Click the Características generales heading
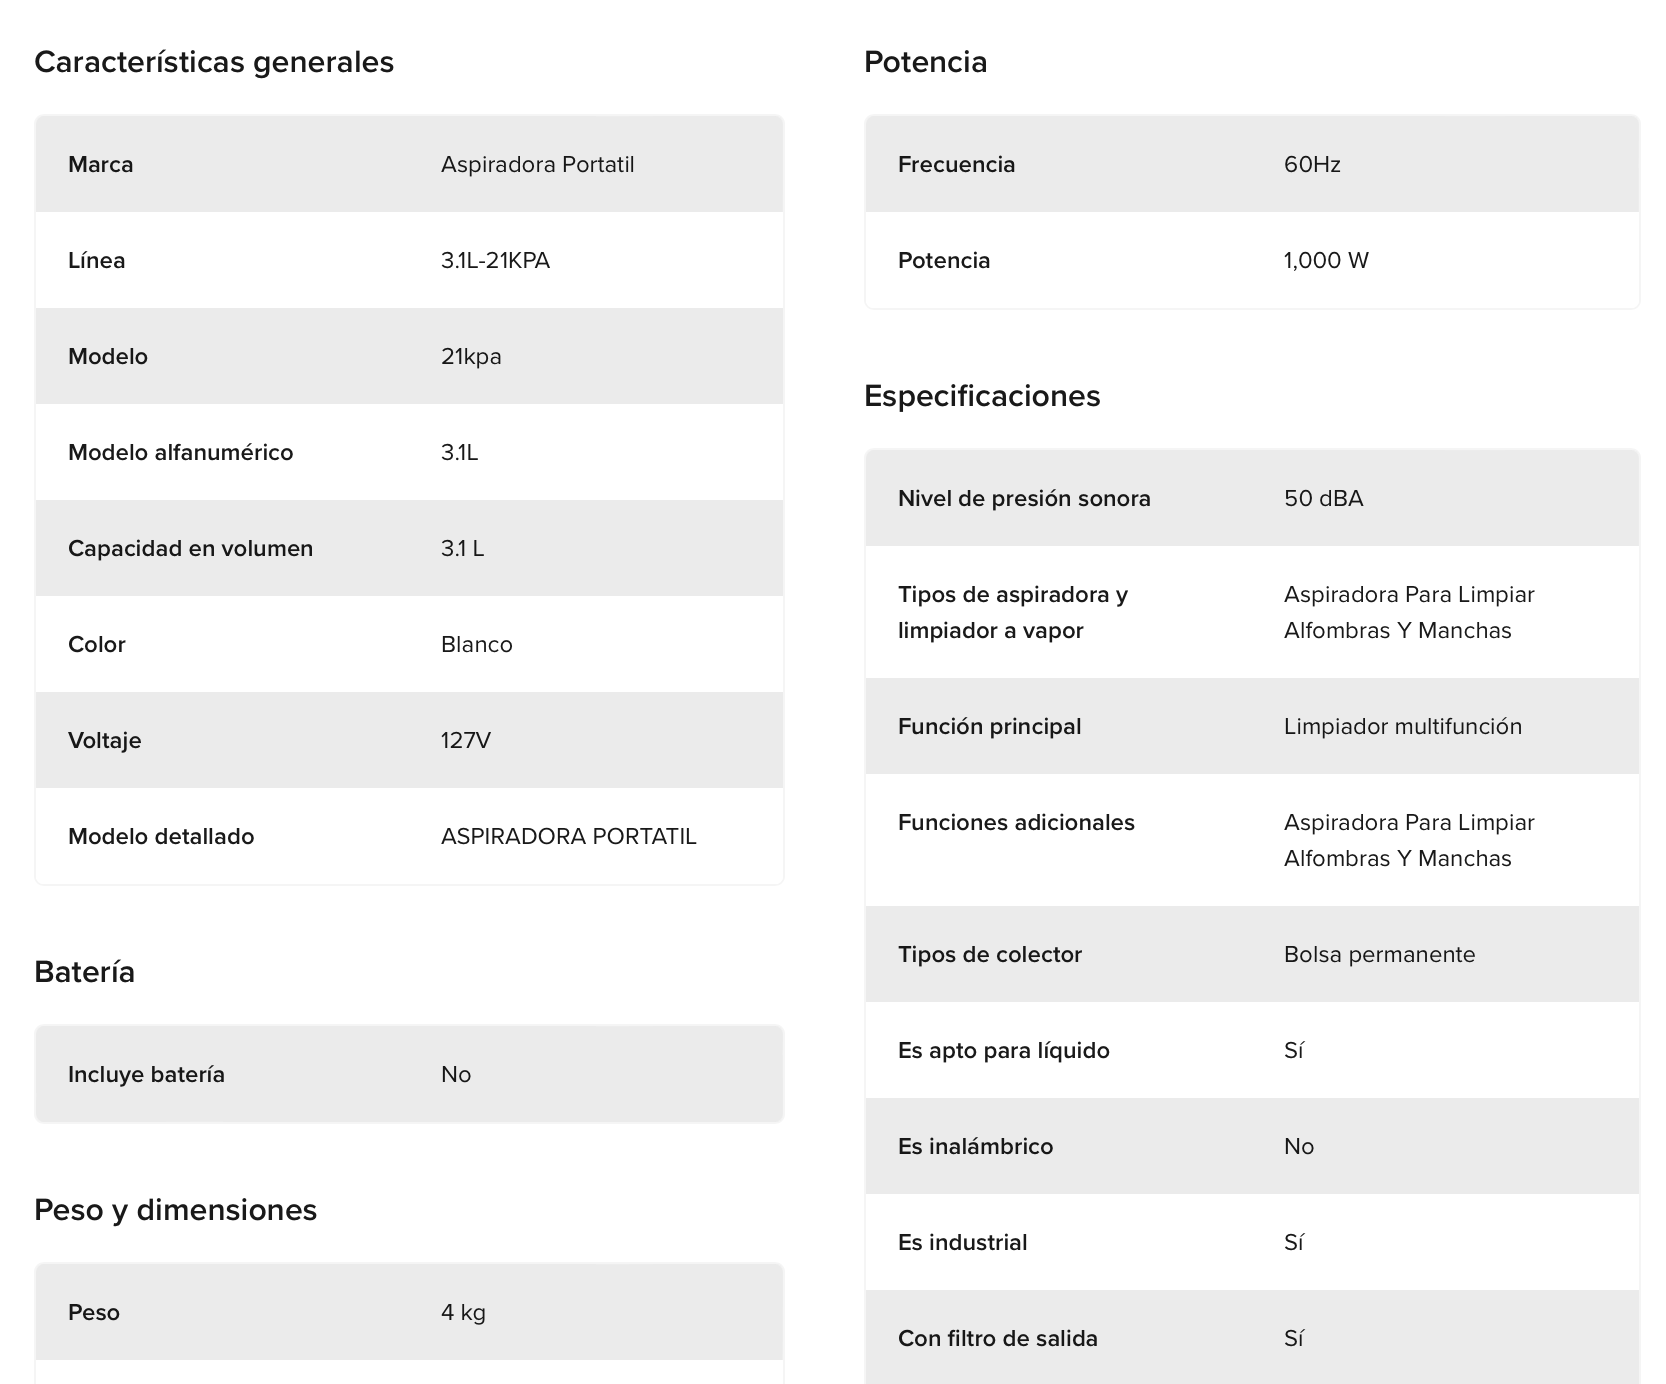This screenshot has height=1384, width=1666. click(214, 62)
